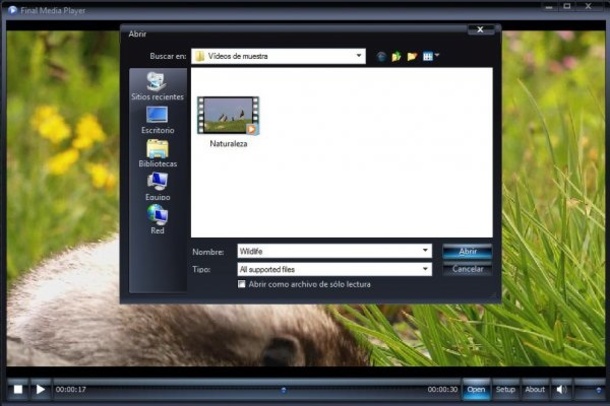The height and width of the screenshot is (406, 610).
Task: Click the playback seek slider handle
Action: 283,390
